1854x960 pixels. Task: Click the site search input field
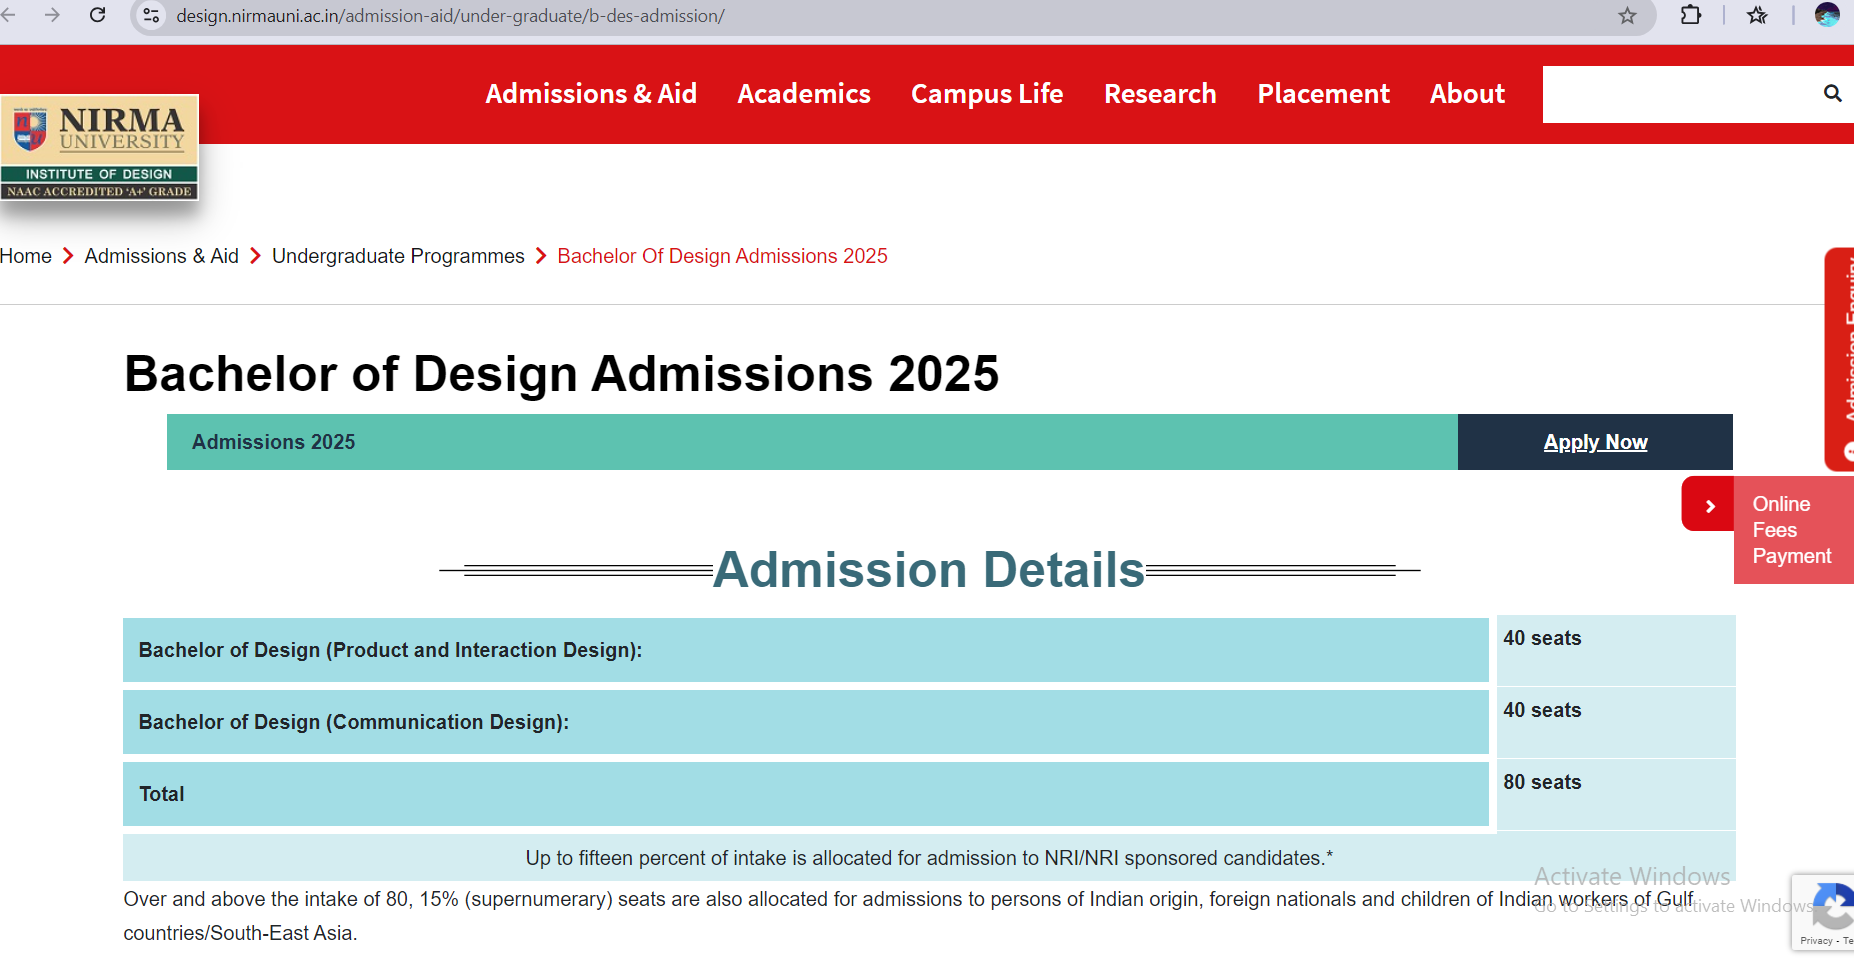pyautogui.click(x=1680, y=94)
